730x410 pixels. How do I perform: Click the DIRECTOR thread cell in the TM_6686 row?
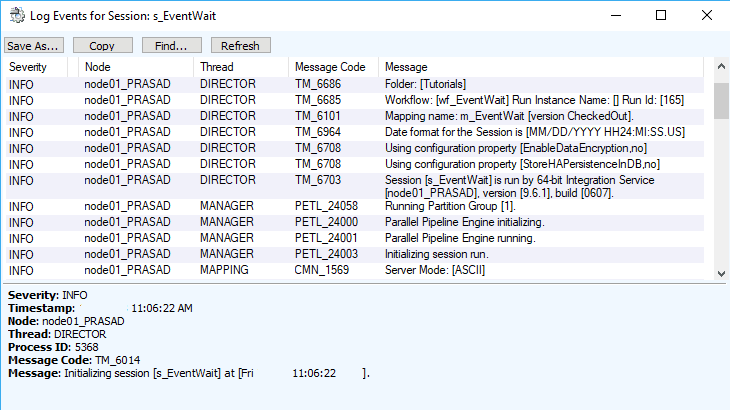click(x=228, y=84)
